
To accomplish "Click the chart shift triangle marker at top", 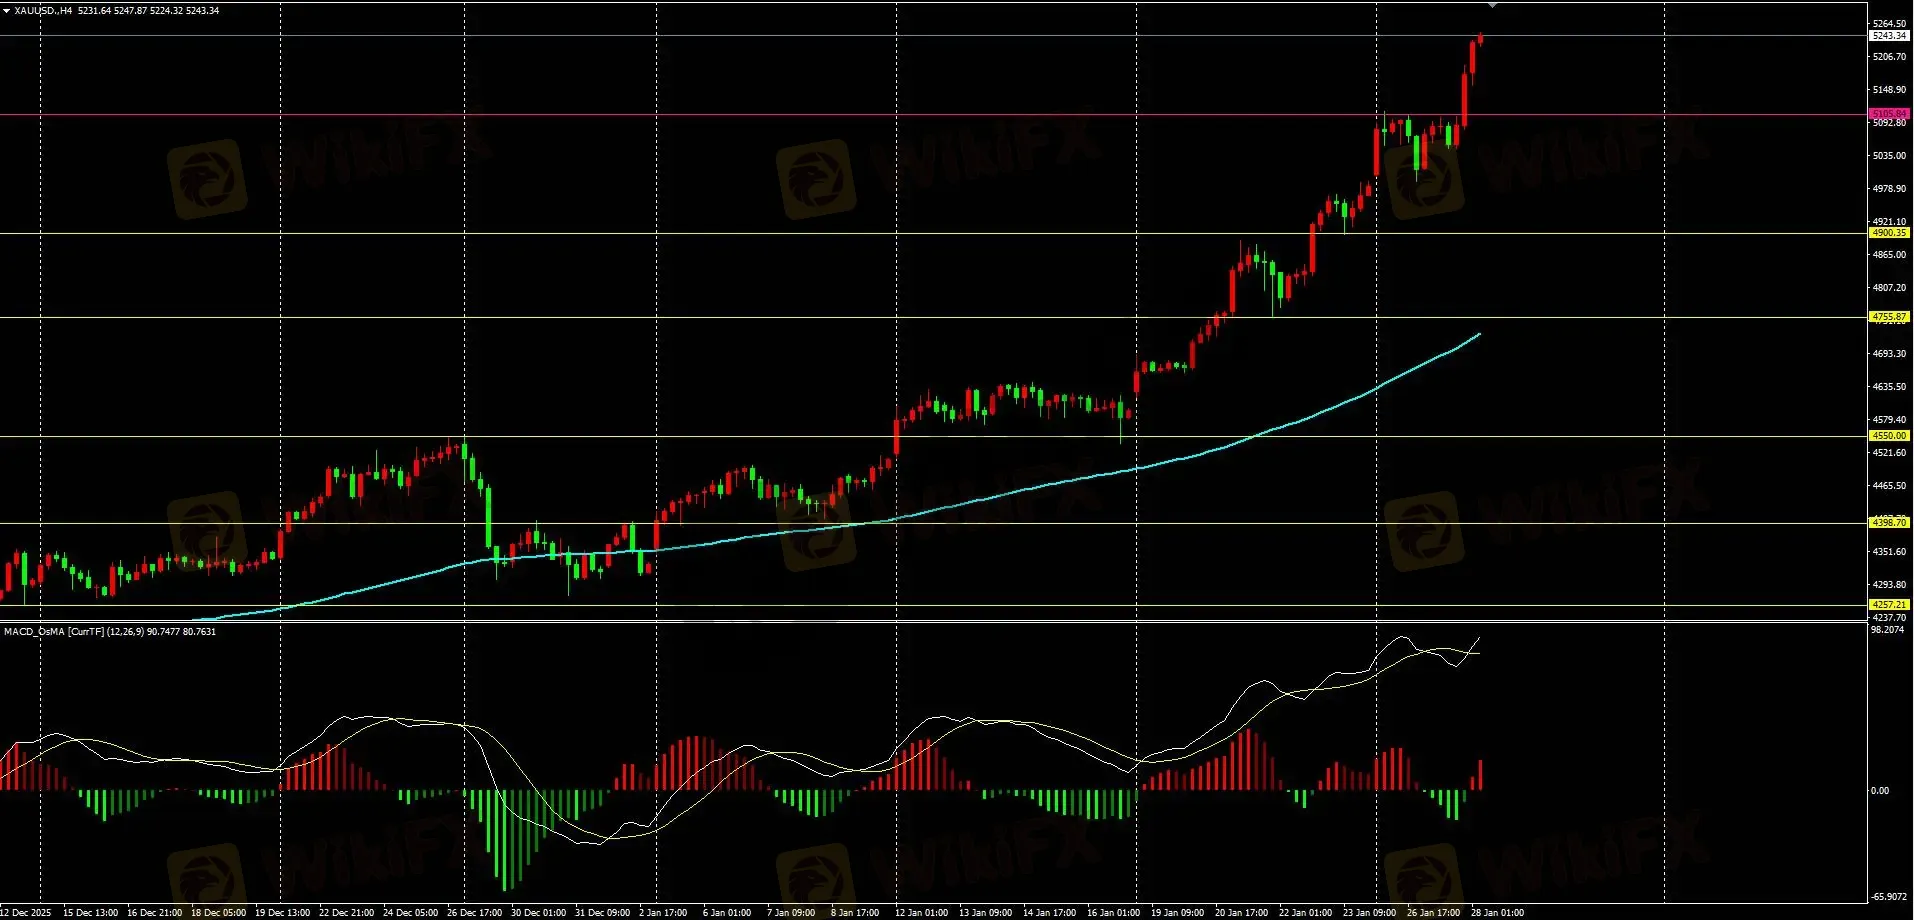I will pos(1492,5).
